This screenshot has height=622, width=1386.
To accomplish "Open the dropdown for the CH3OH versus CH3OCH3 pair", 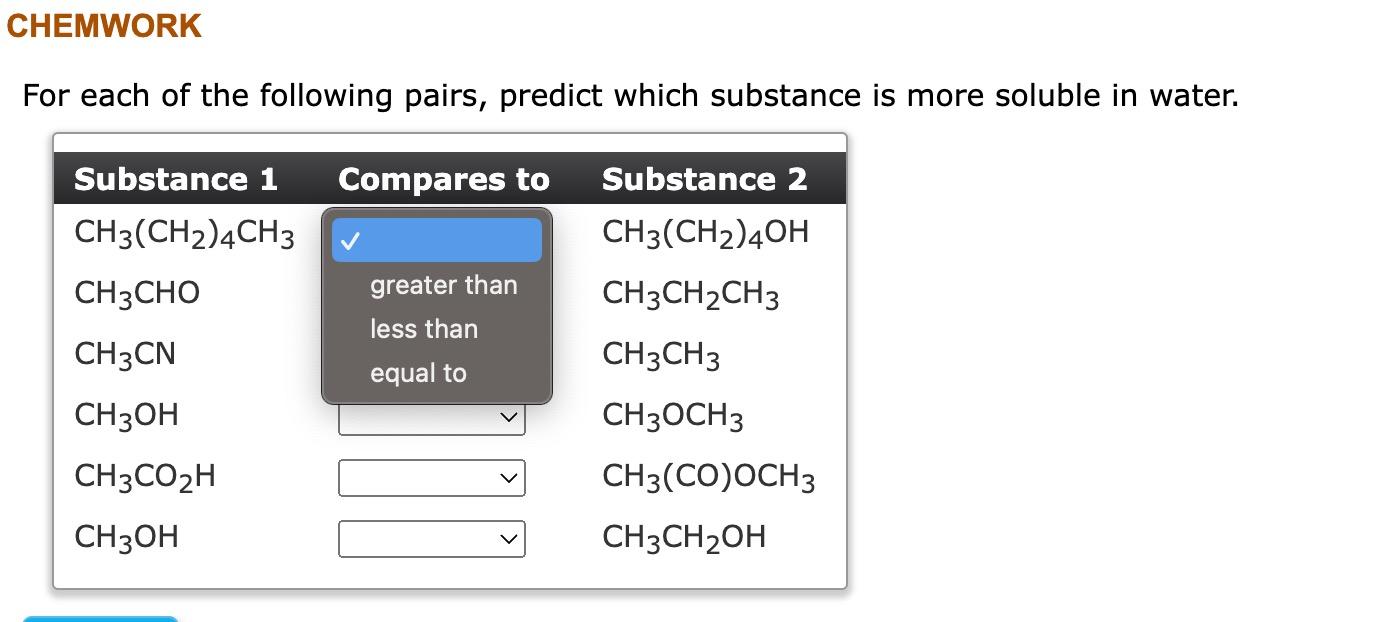I will 431,416.
